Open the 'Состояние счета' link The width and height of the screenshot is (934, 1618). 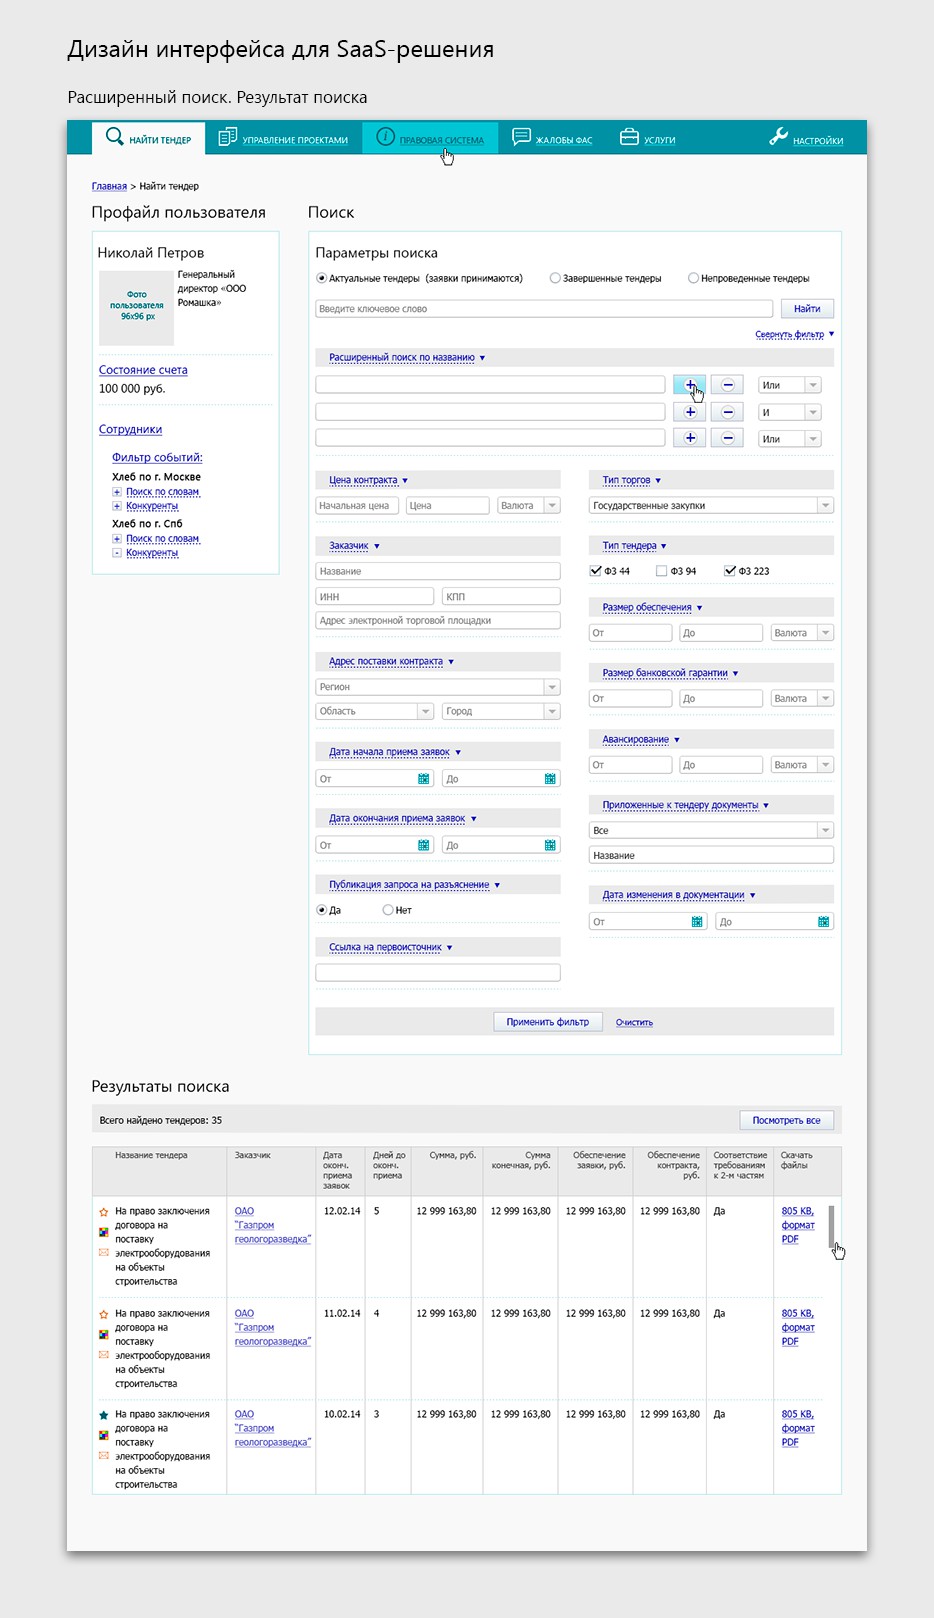143,370
